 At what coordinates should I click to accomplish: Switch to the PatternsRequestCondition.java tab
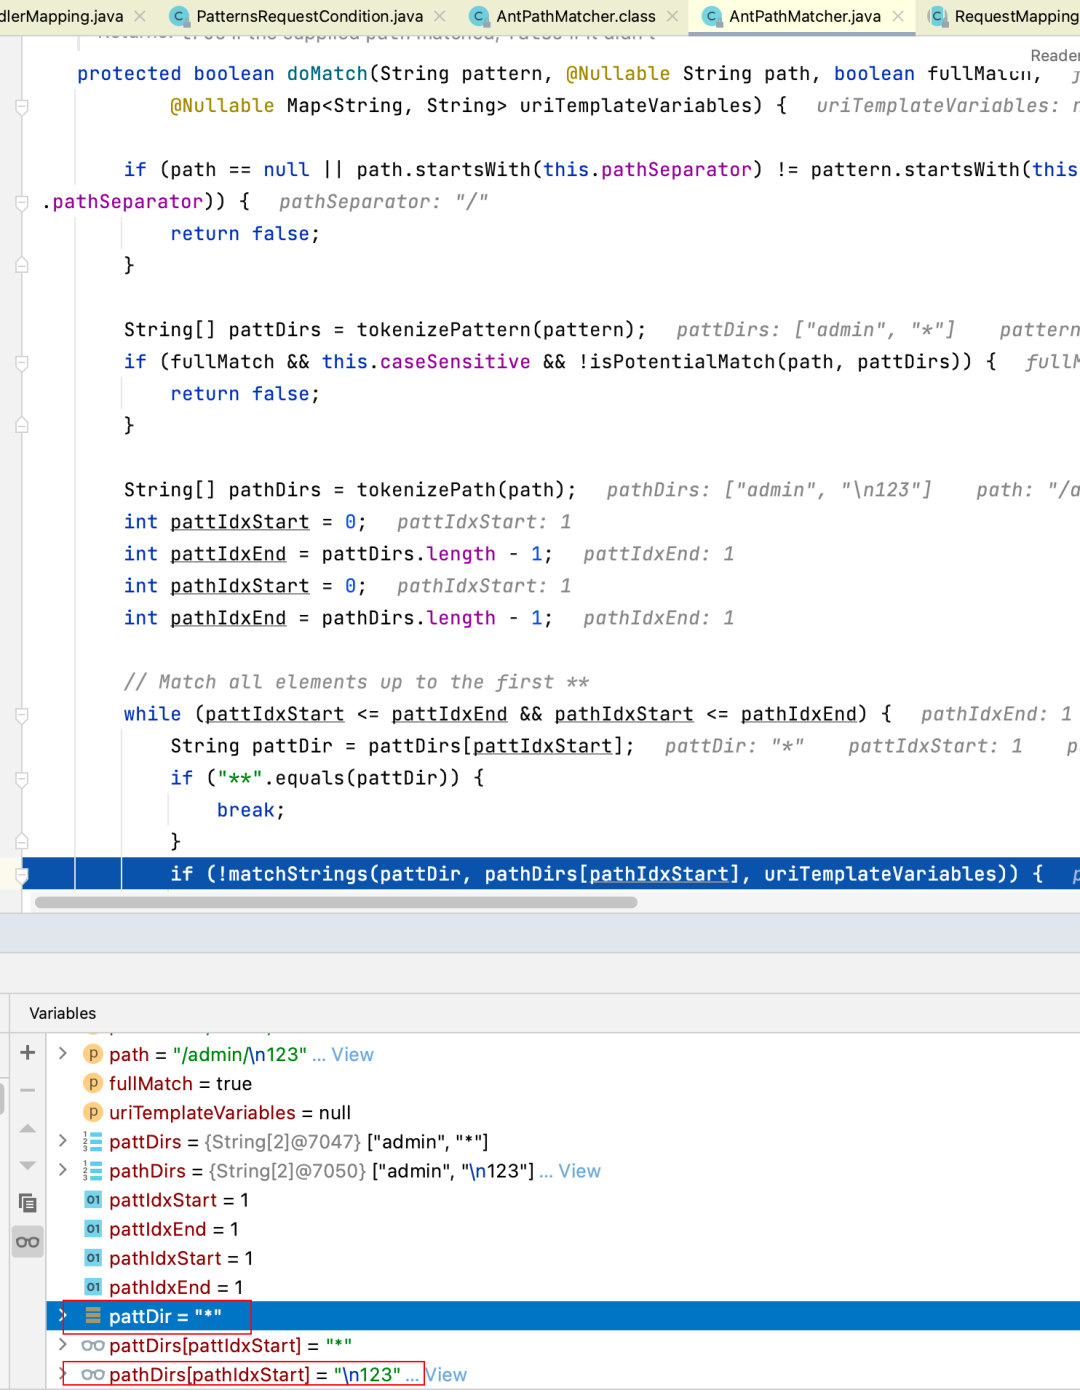point(308,16)
